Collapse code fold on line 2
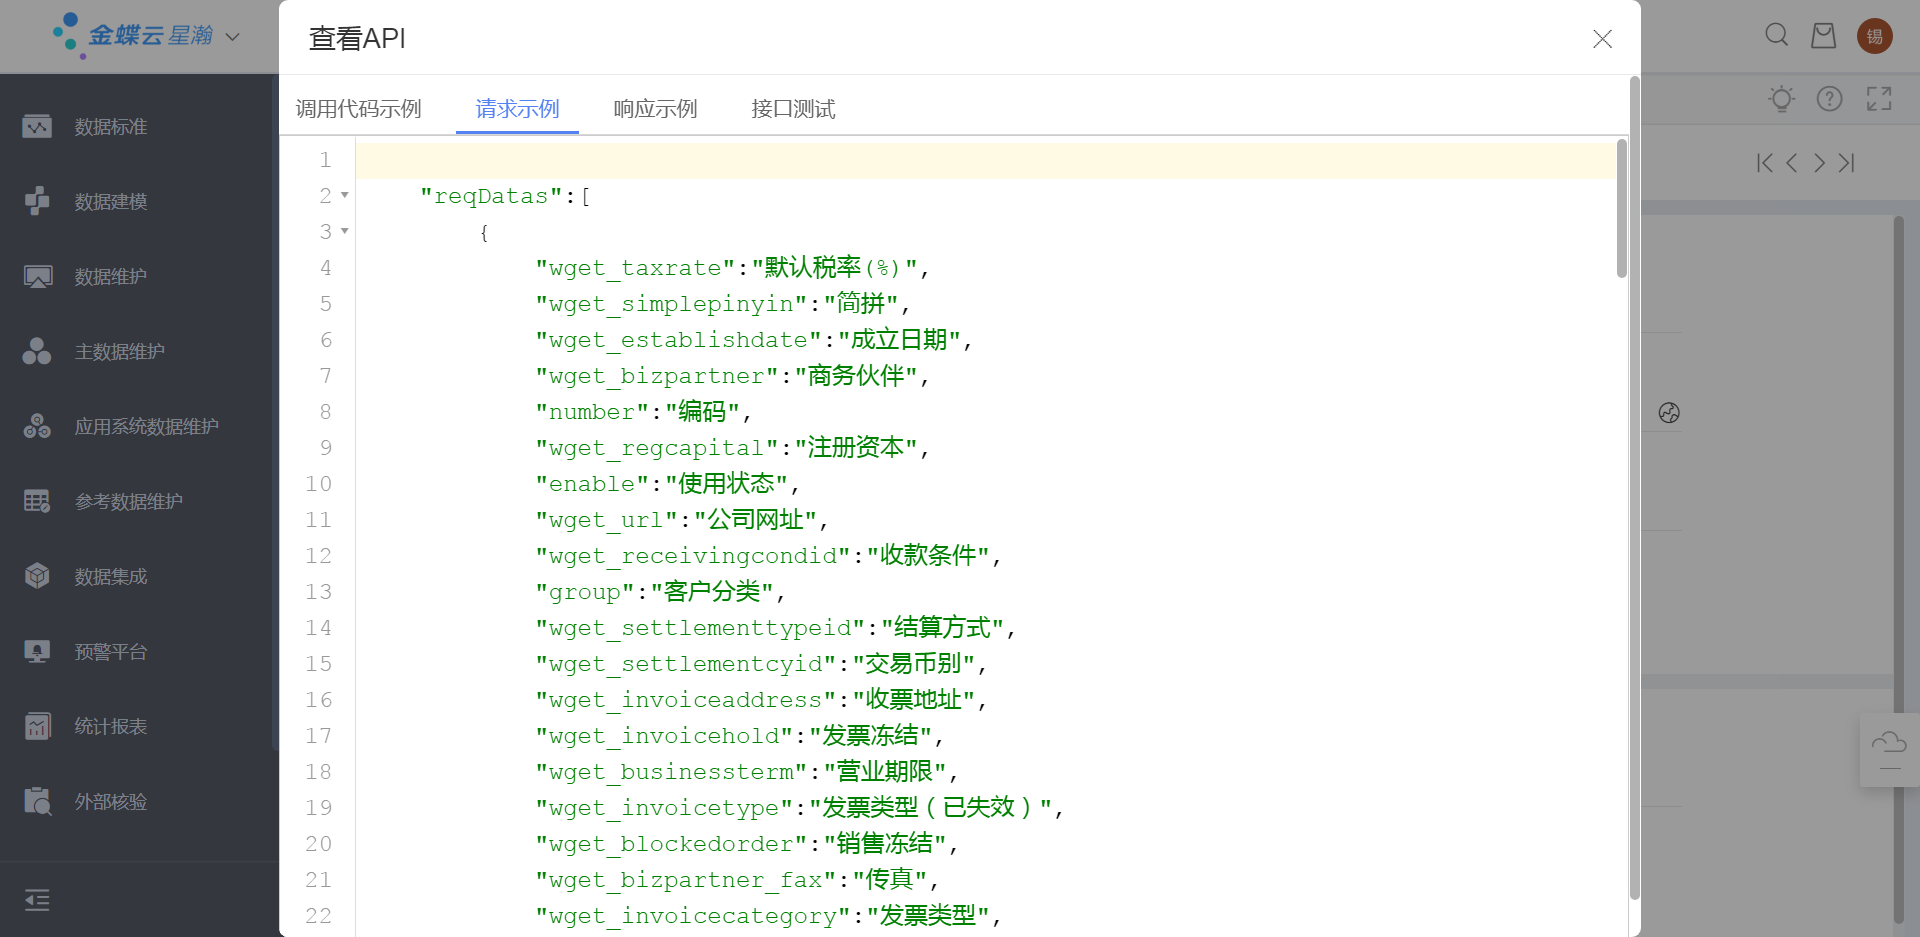Viewport: 1920px width, 937px height. pos(345,195)
